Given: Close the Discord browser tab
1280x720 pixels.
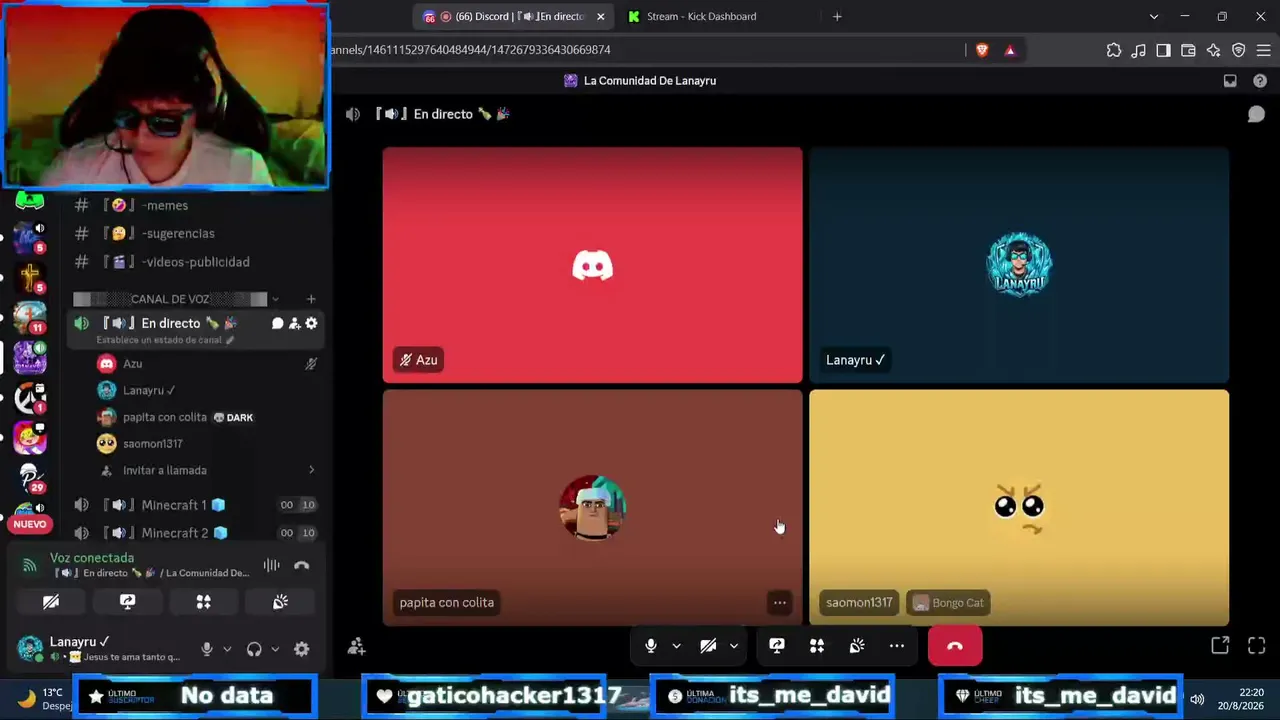Looking at the screenshot, I should click(x=600, y=16).
